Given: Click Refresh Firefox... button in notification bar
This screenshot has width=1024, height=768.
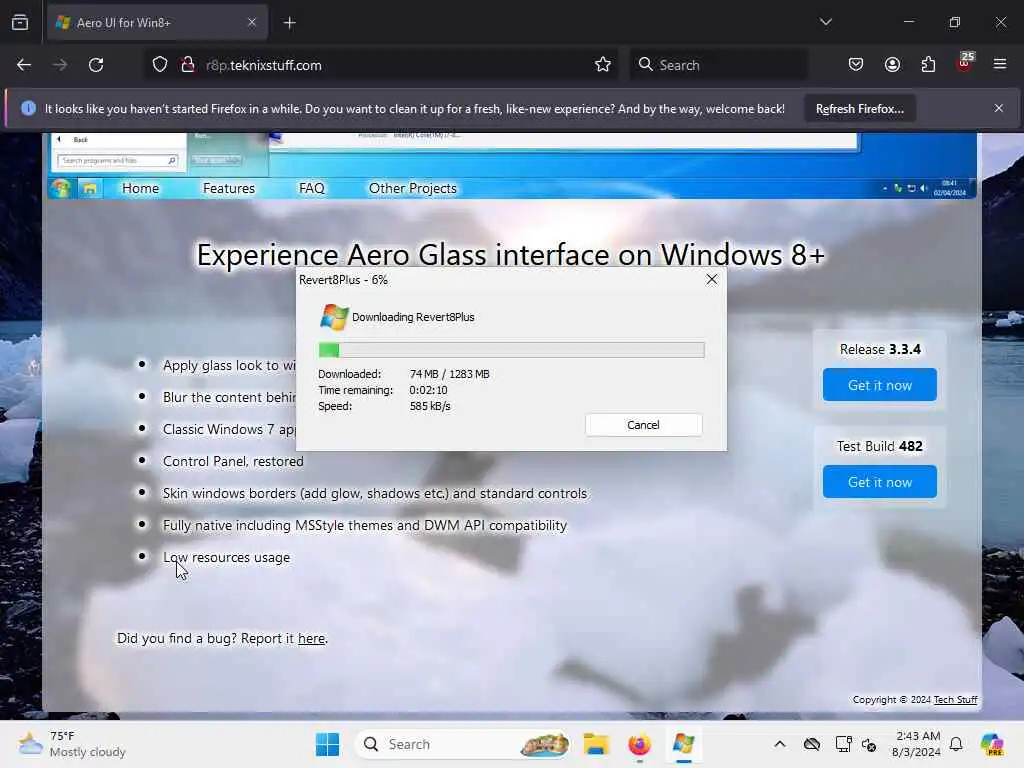Looking at the screenshot, I should [x=859, y=109].
